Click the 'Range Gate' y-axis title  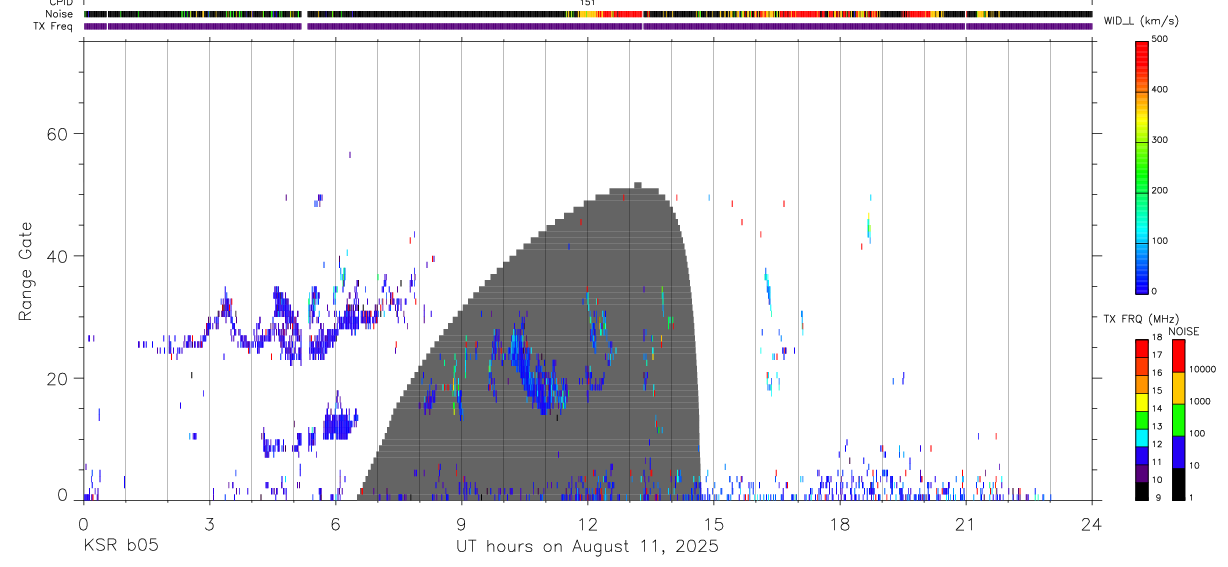click(x=27, y=272)
